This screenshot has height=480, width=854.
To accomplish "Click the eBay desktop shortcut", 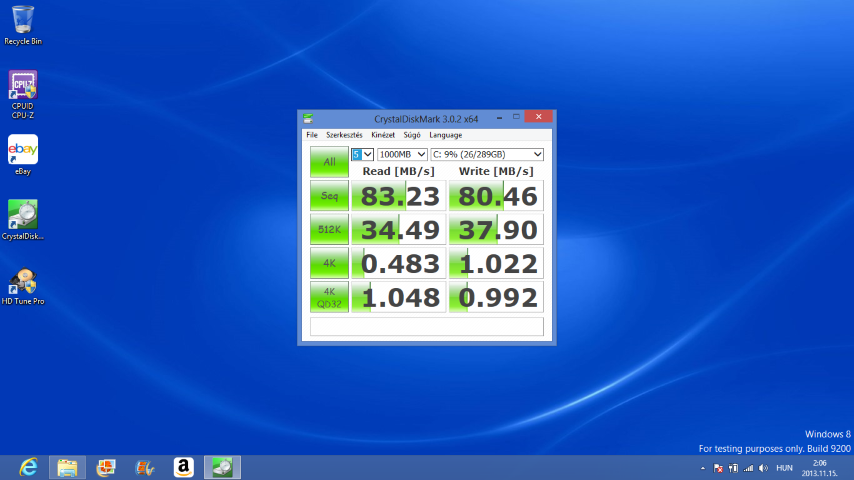I will (x=23, y=150).
